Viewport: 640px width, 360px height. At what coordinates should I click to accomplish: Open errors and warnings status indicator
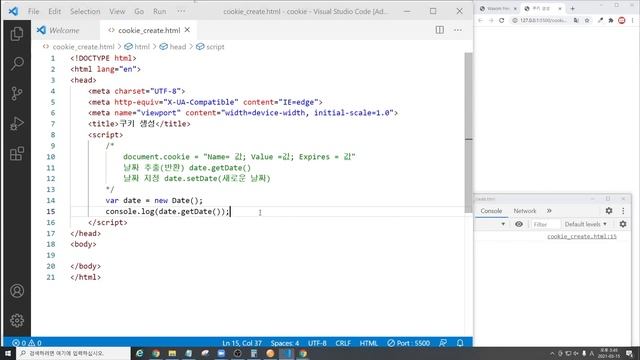tap(27, 343)
